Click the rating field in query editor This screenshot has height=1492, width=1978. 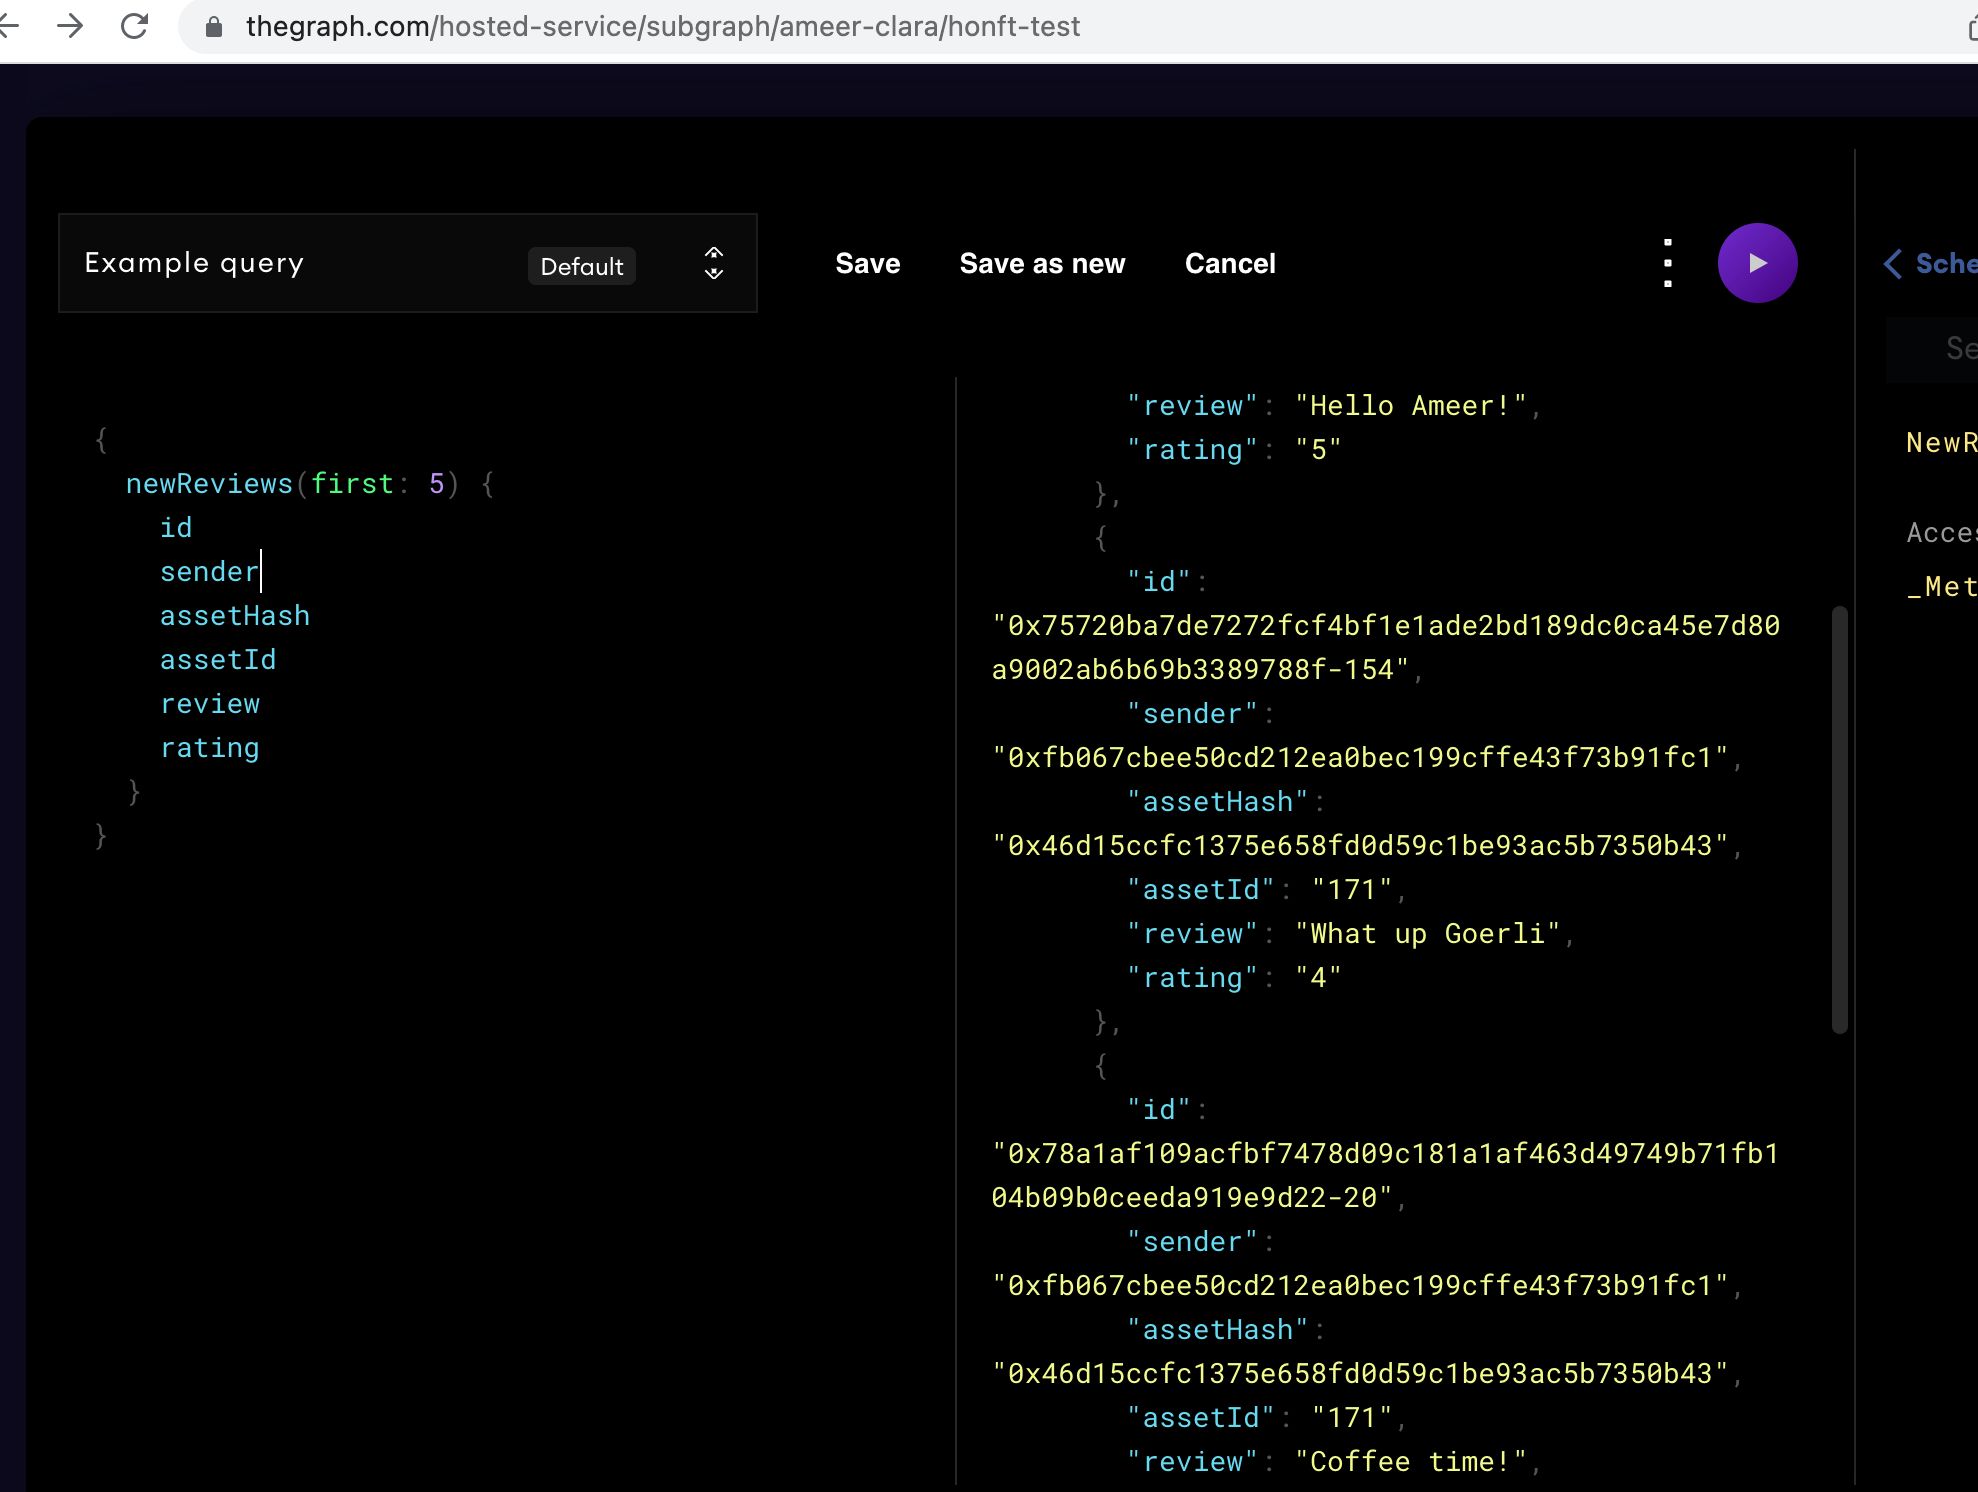[x=210, y=748]
